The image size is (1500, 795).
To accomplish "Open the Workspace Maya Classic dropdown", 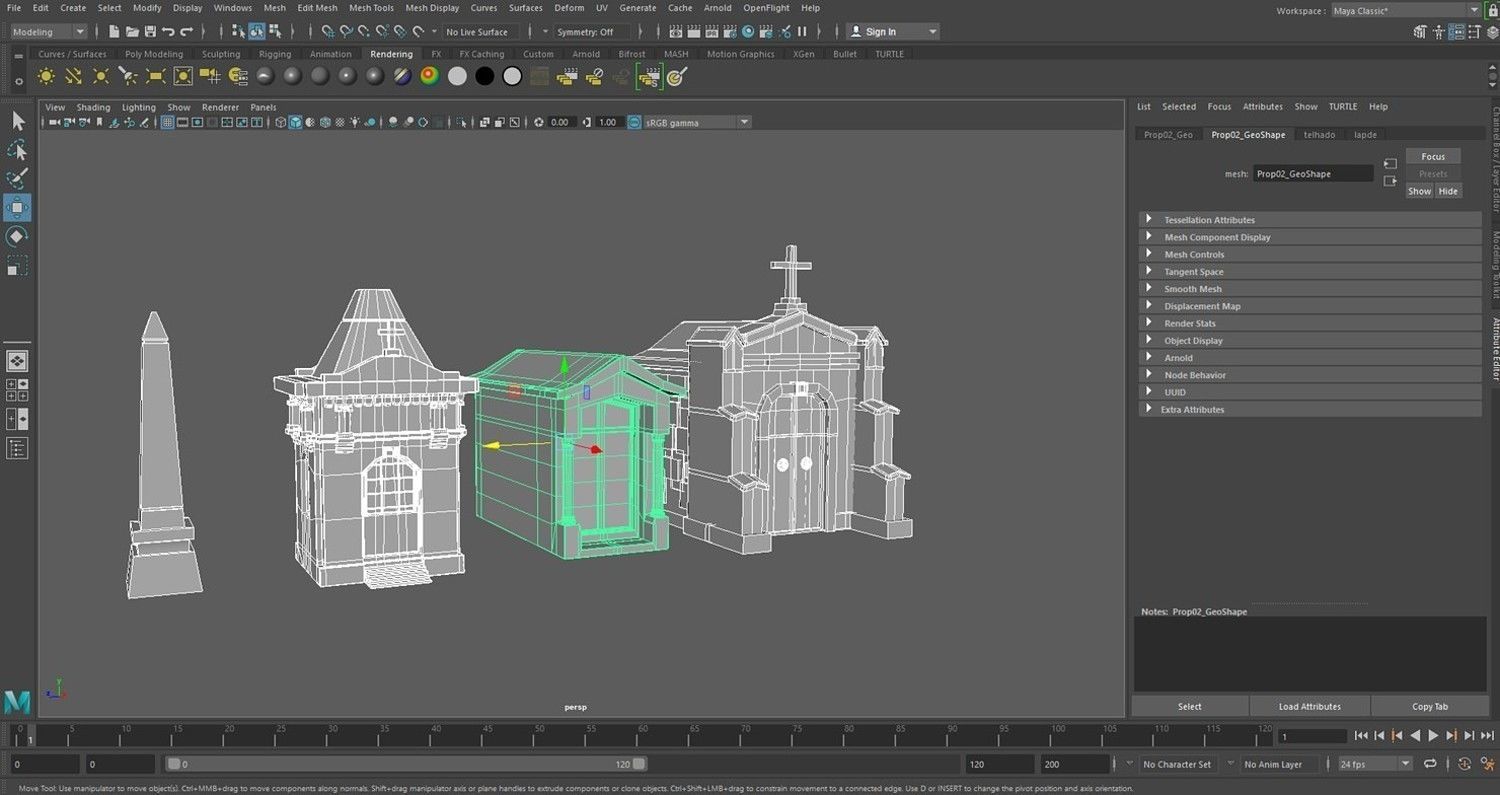I will pyautogui.click(x=1406, y=10).
